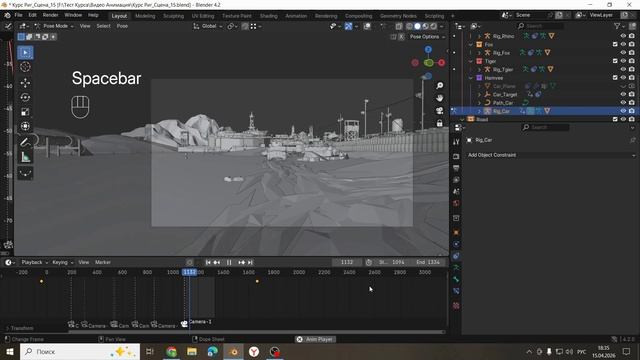The width and height of the screenshot is (640, 360).
Task: Pick the Annotate tool
Action: point(25,142)
